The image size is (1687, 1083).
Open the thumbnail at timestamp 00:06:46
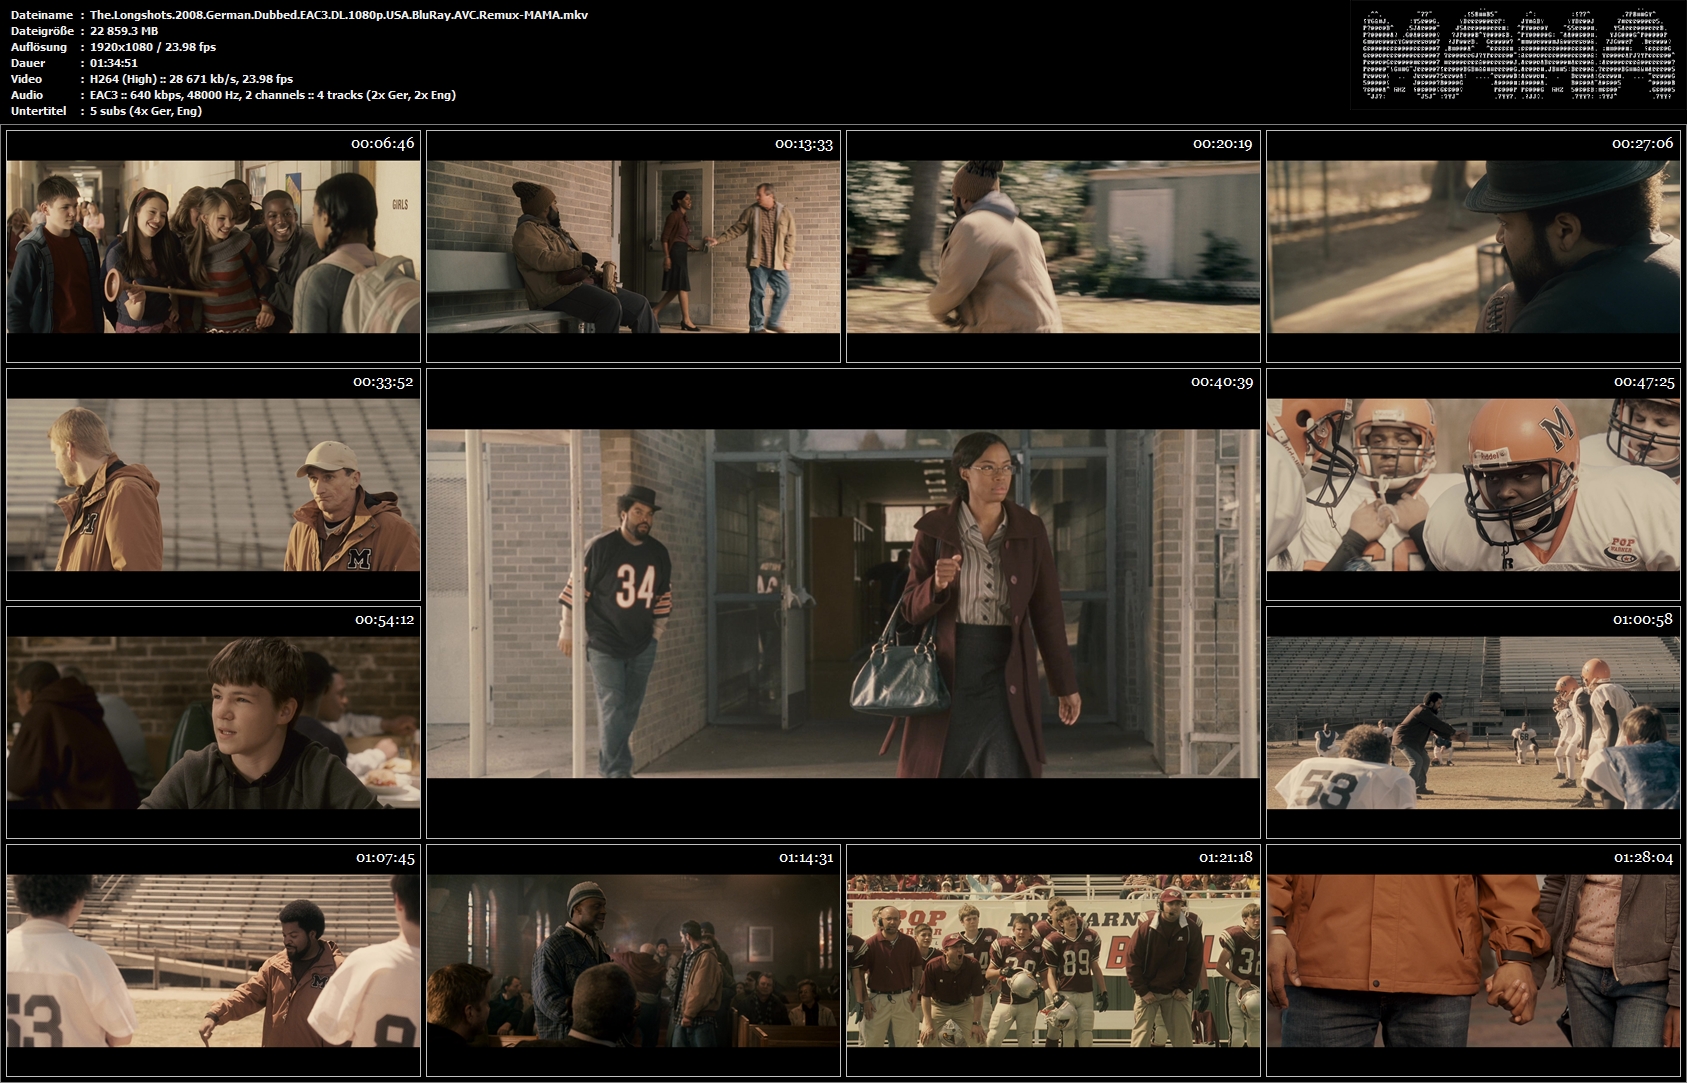coord(213,246)
